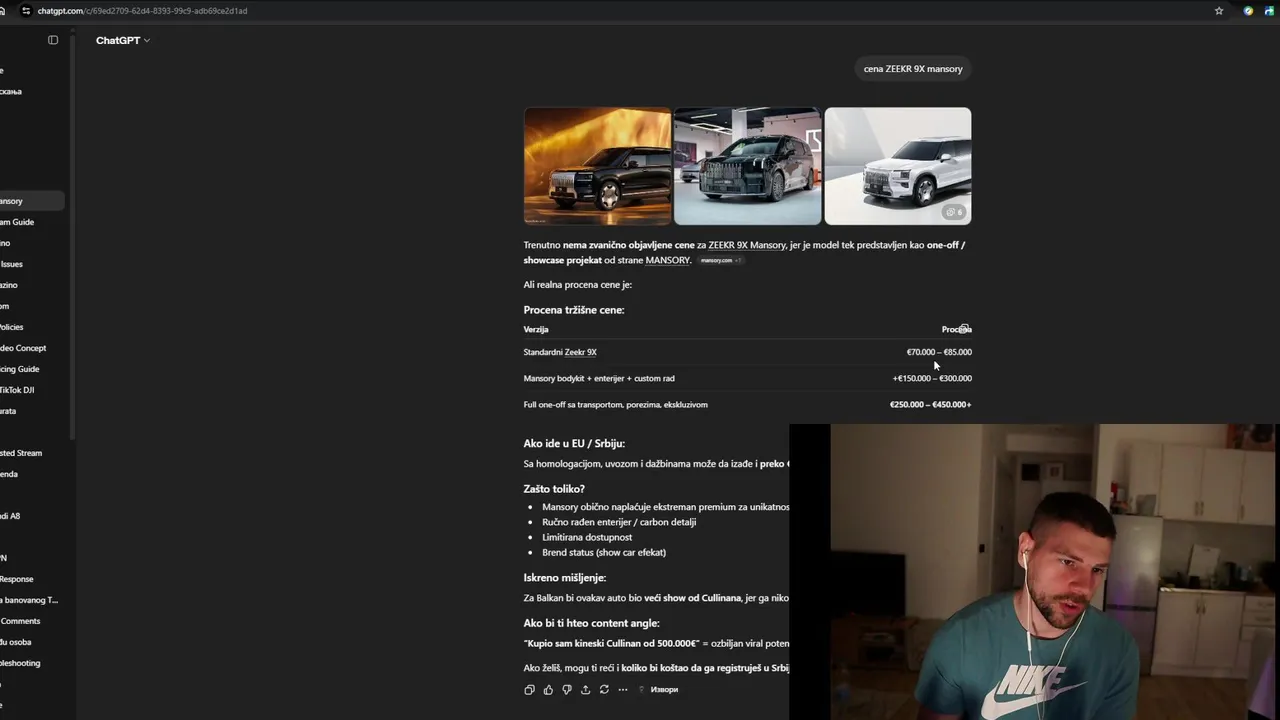Open the active 'ansory' chat in sidebar
The width and height of the screenshot is (1280, 720).
point(30,201)
